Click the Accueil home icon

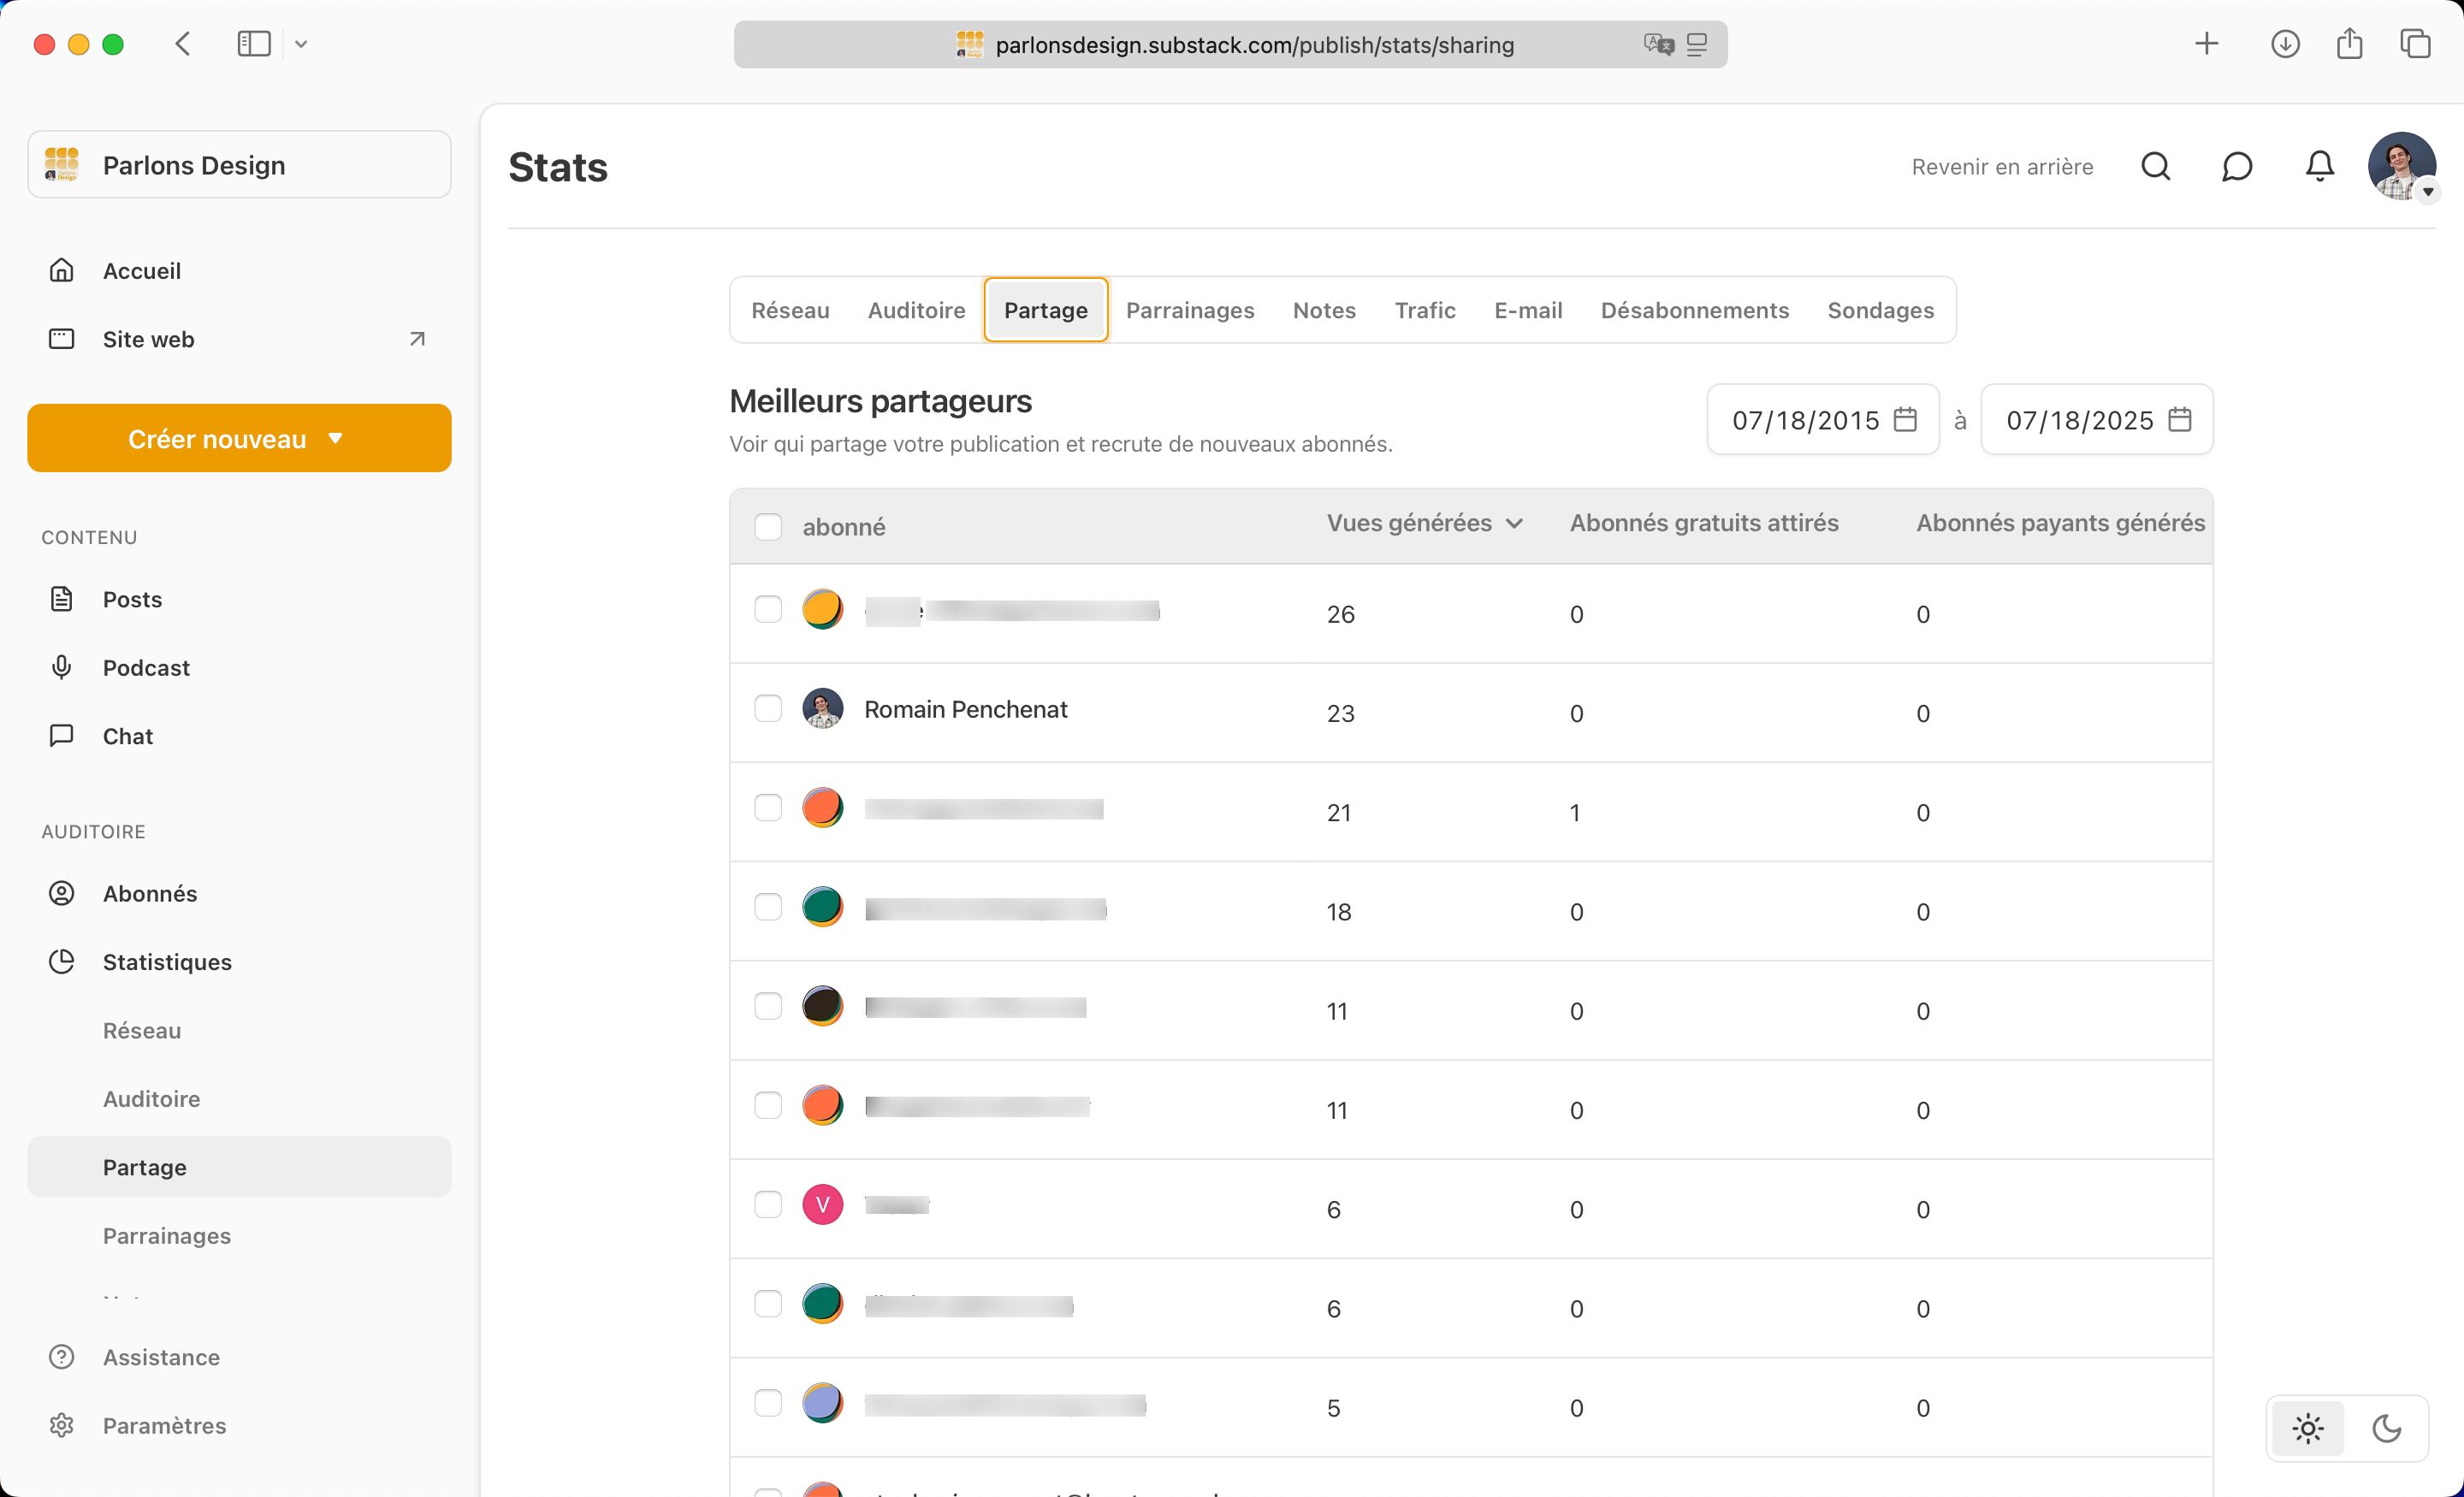tap(62, 270)
